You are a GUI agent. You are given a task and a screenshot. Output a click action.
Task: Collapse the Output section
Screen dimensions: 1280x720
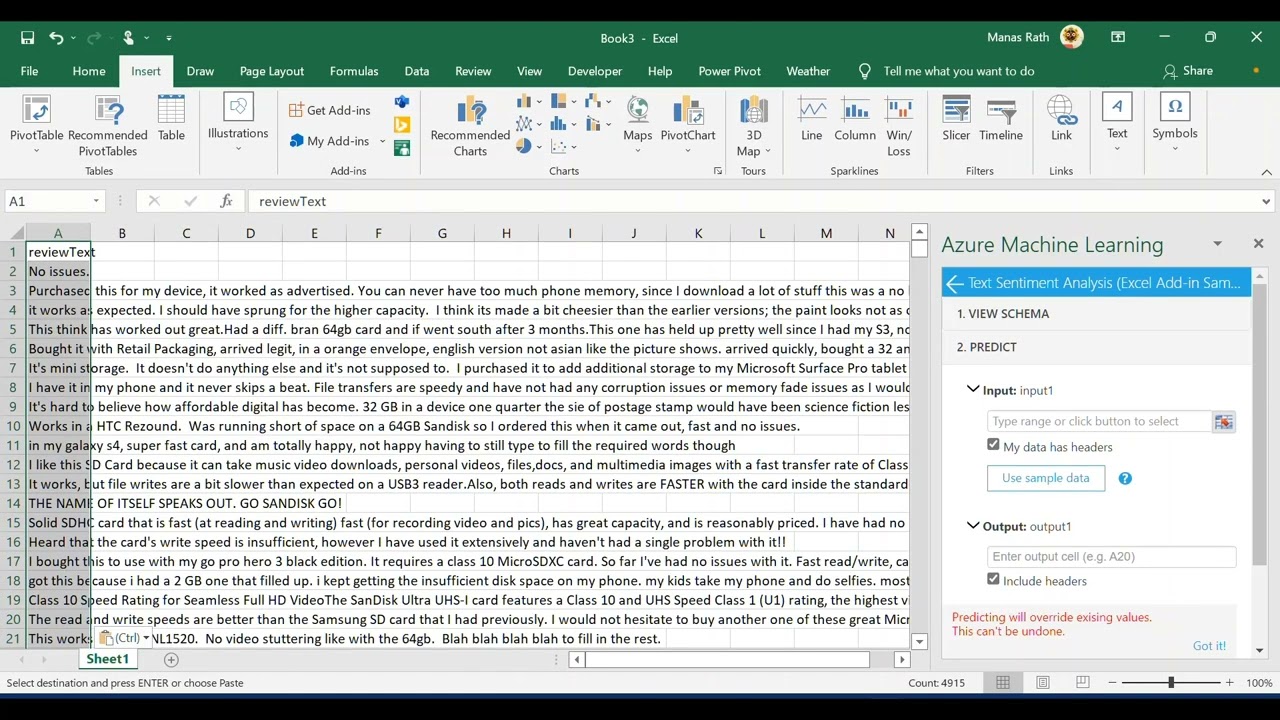[973, 525]
